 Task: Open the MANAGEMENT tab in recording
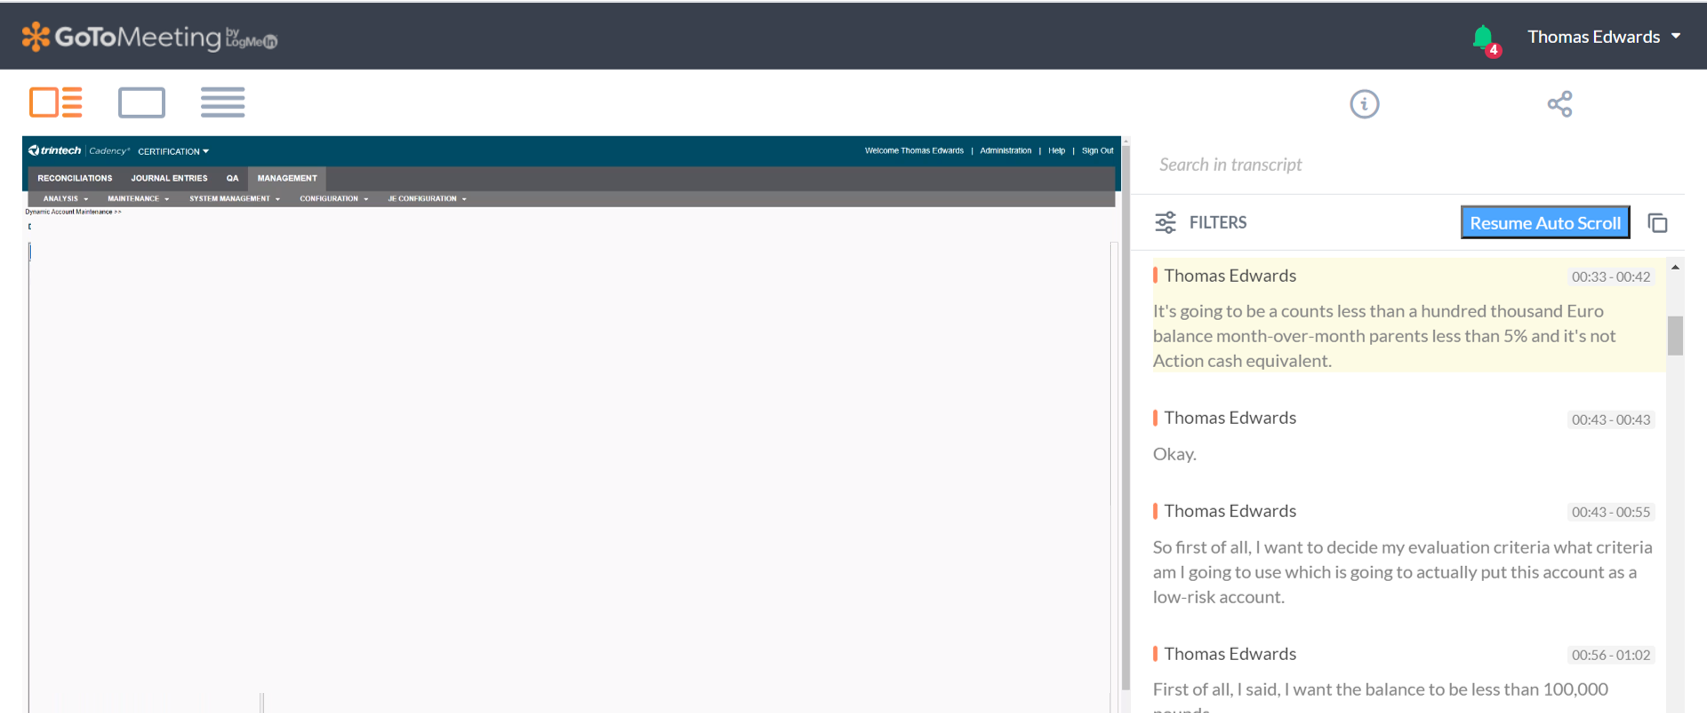287,178
